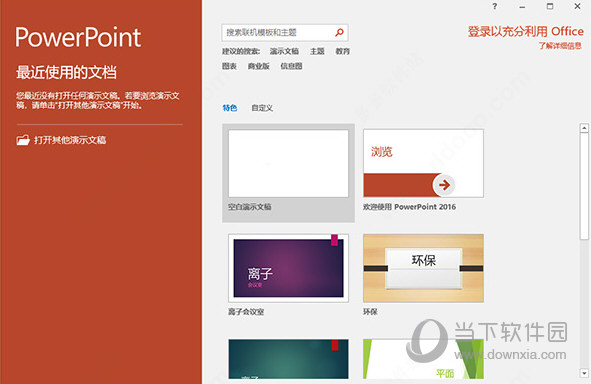Open 打开其他演示文稿 link
Screen dimensions: 591x384
click(x=70, y=140)
